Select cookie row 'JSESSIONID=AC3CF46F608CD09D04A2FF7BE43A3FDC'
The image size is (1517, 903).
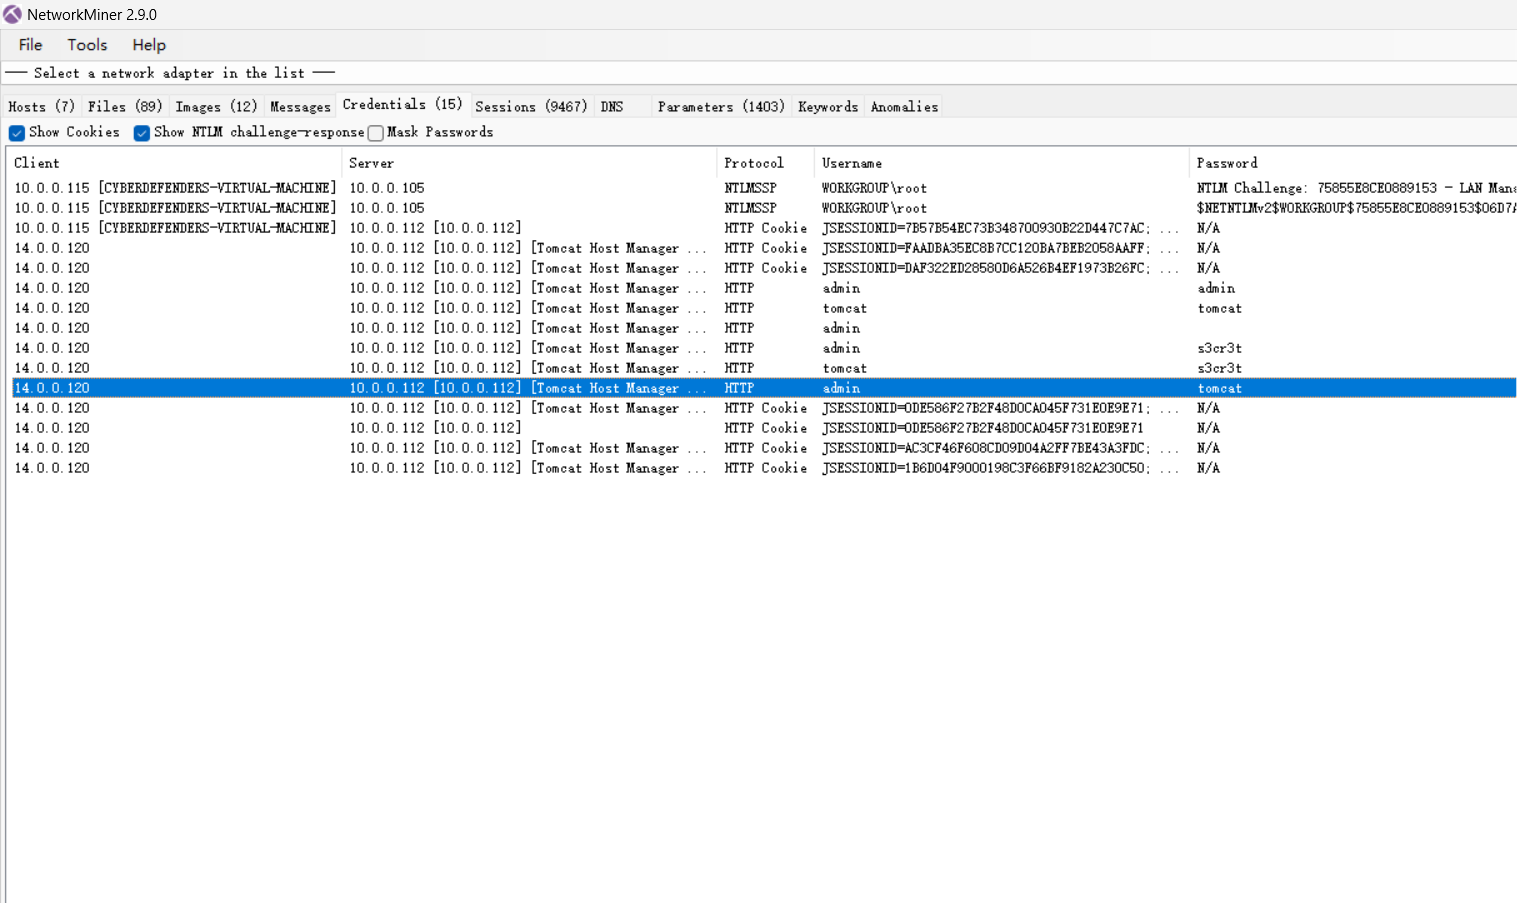[764, 448]
